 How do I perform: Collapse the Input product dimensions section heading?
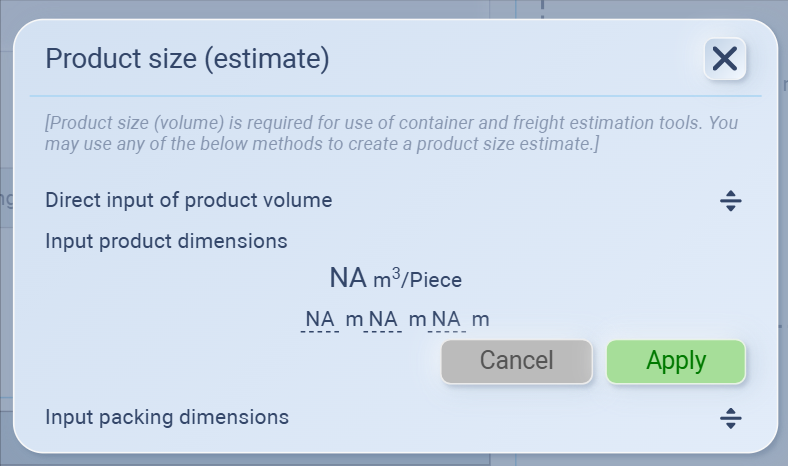coord(166,241)
